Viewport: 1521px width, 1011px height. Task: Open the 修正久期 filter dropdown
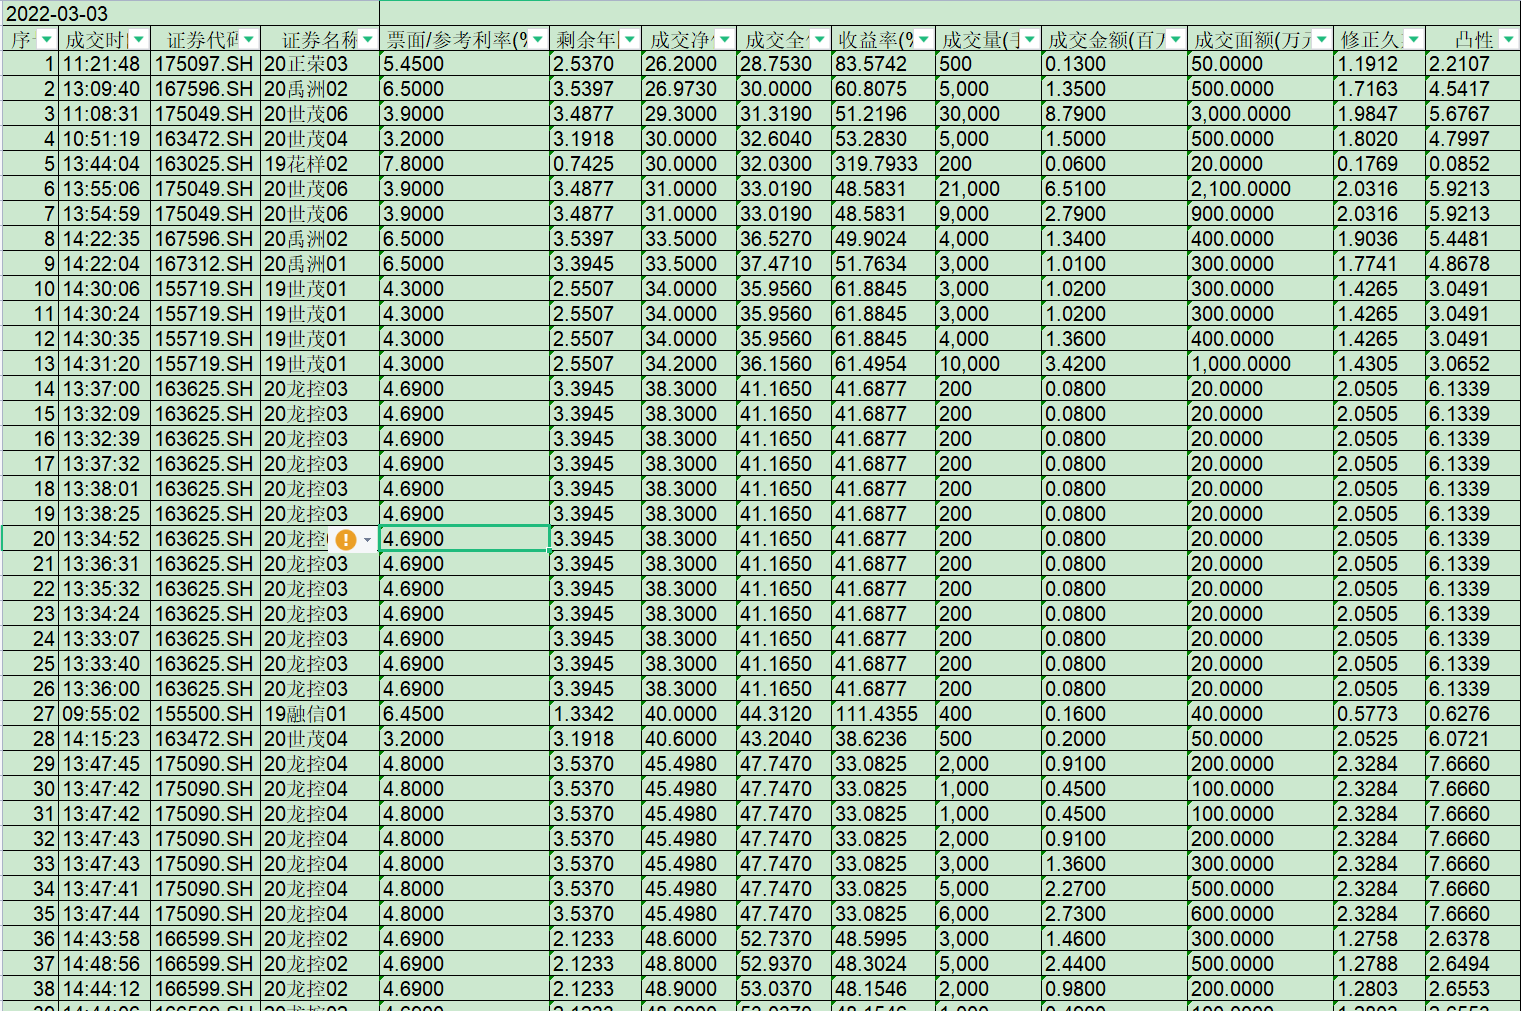[x=1413, y=40]
